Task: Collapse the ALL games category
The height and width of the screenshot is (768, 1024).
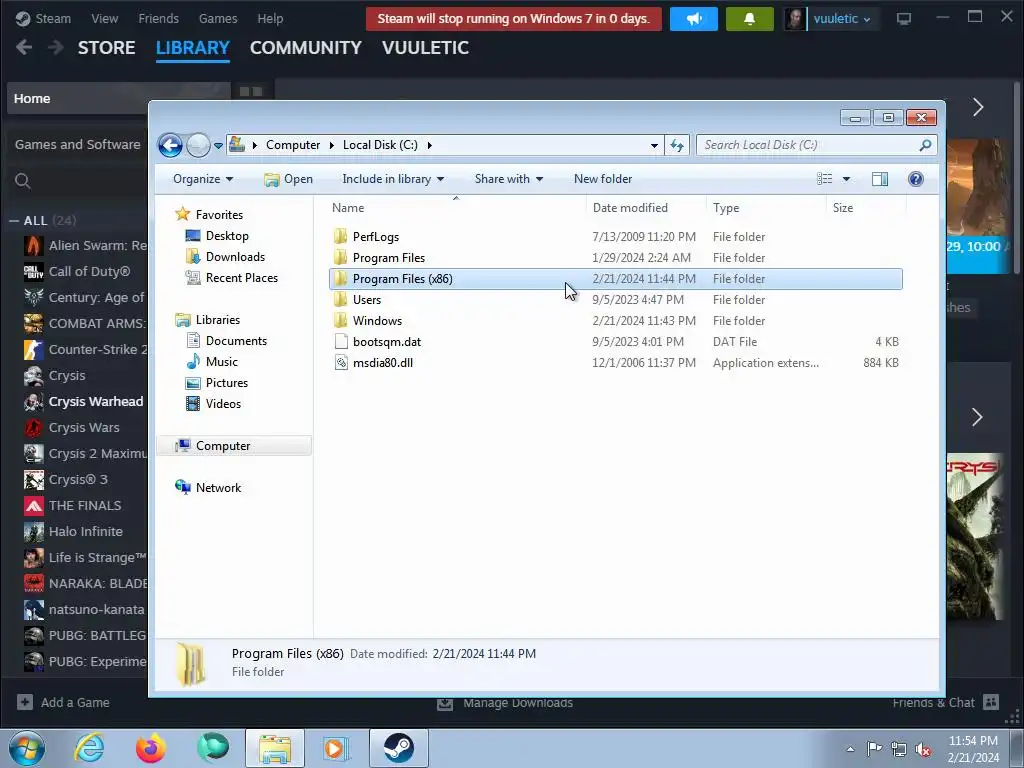Action: tap(14, 221)
